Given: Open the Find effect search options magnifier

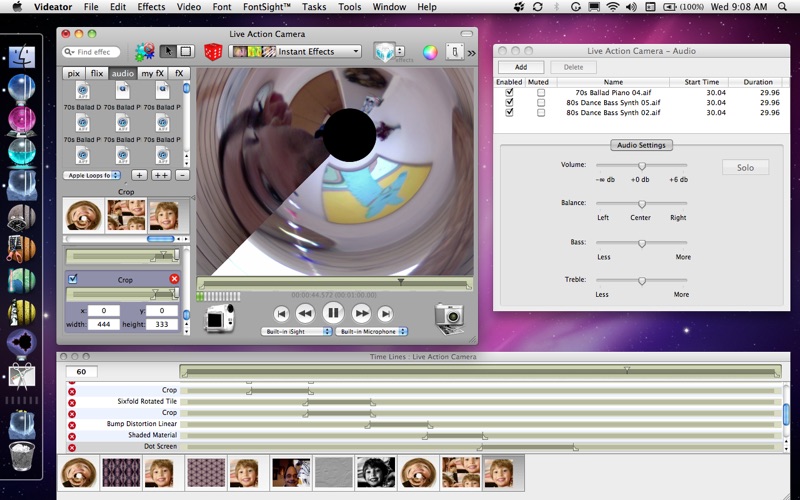Looking at the screenshot, I should click(69, 52).
